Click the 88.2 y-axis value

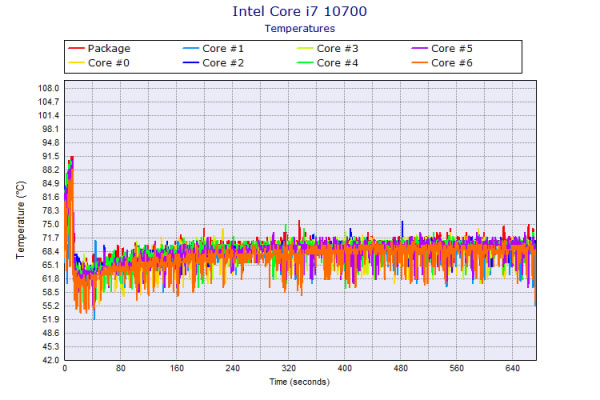point(51,170)
